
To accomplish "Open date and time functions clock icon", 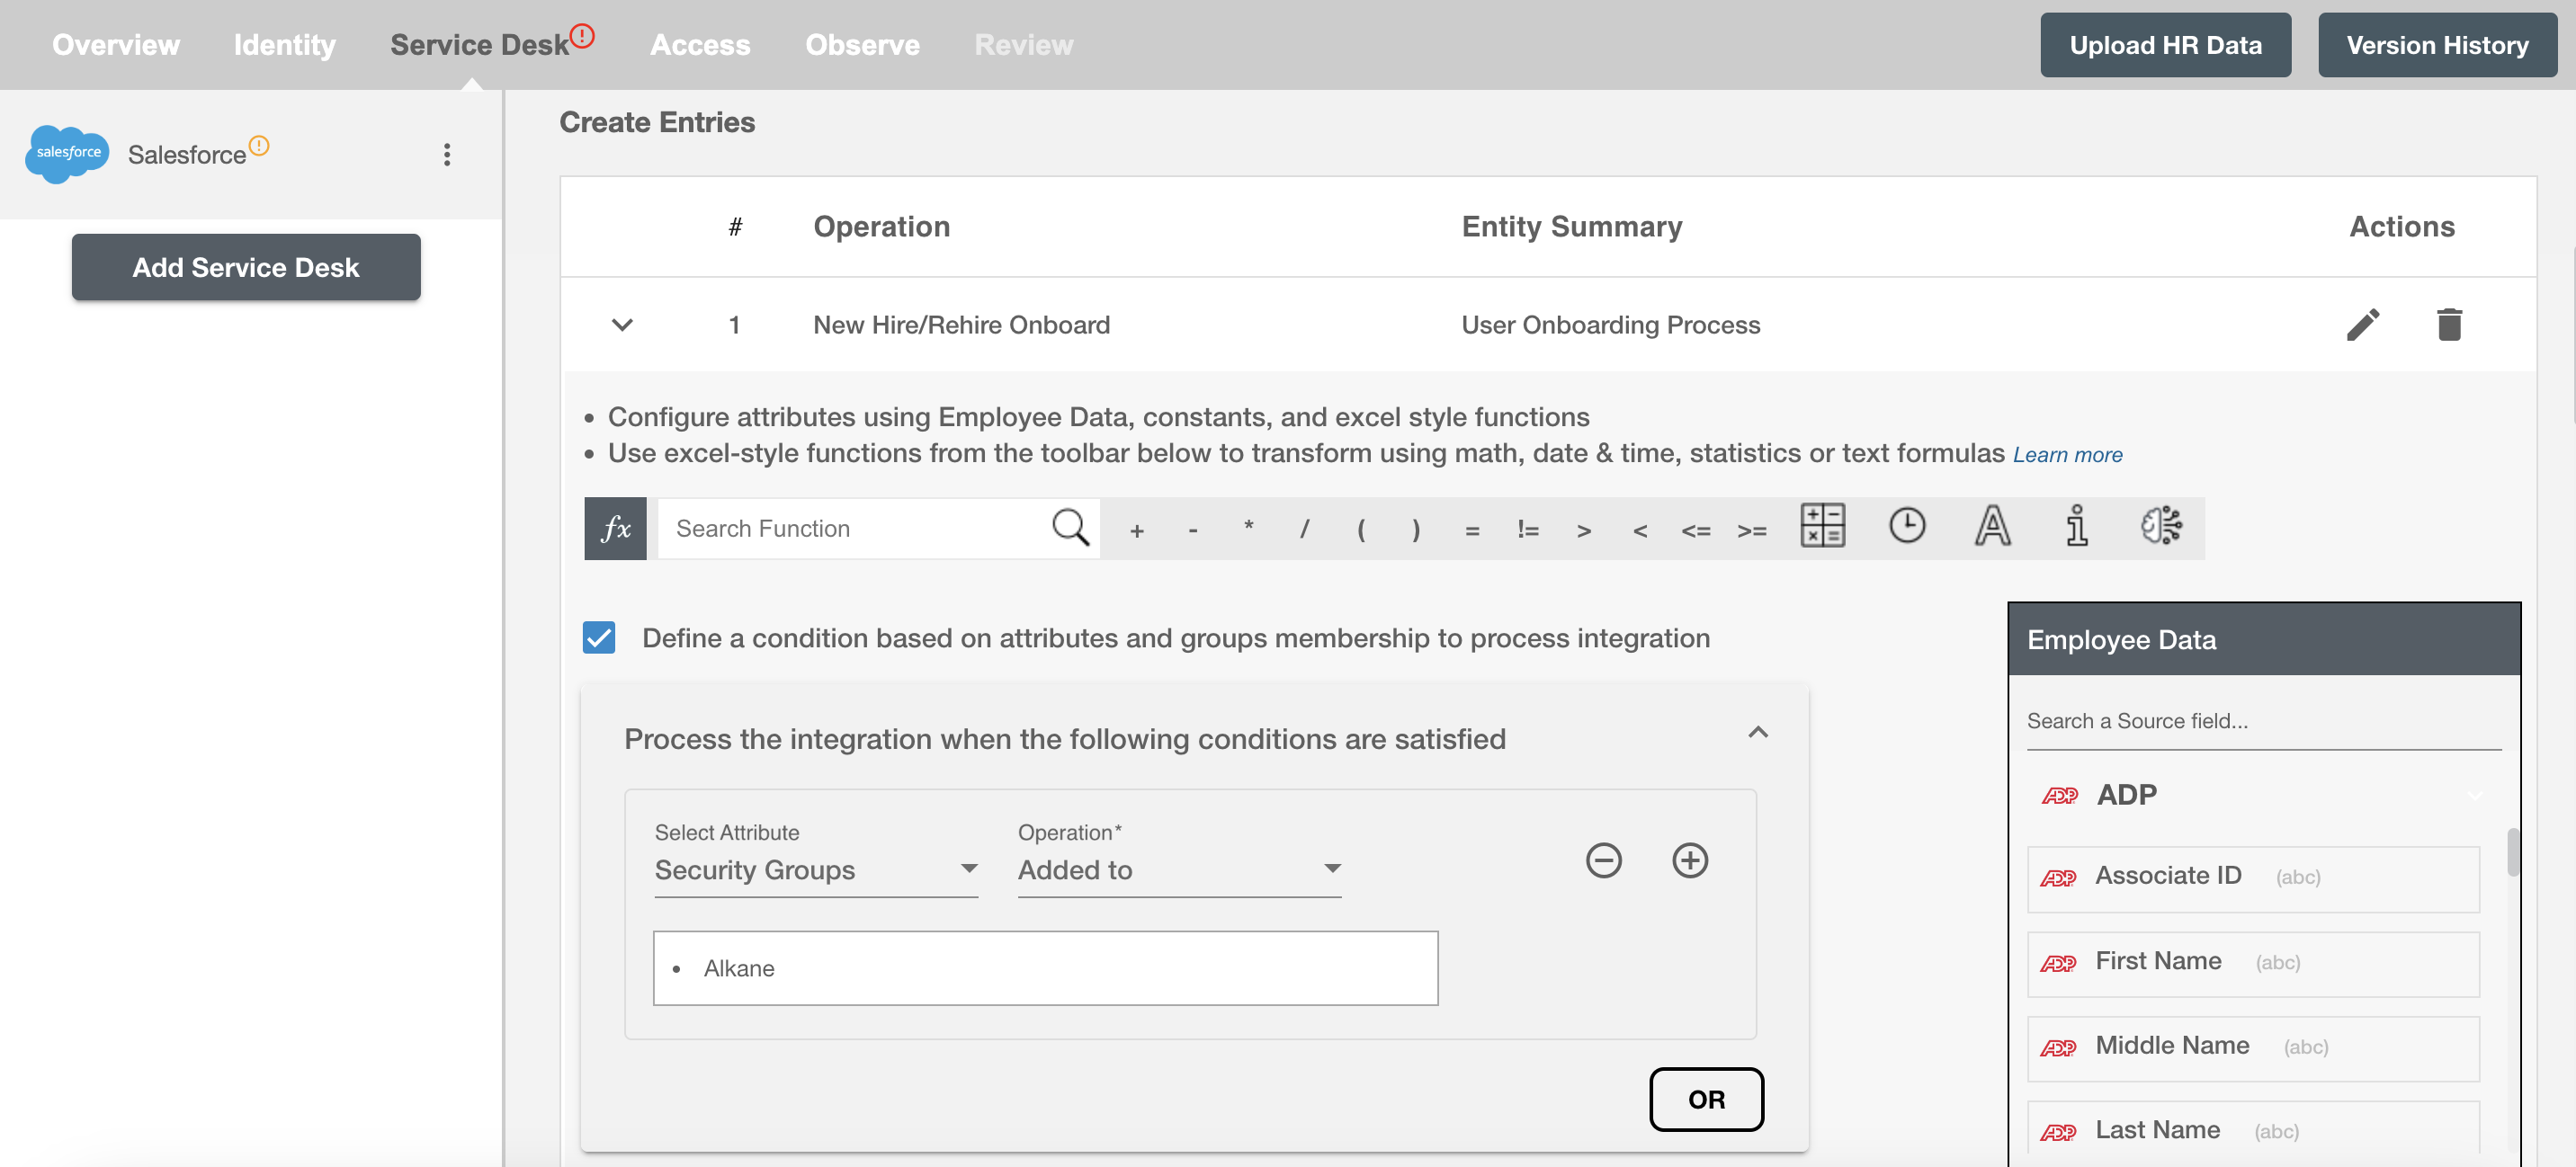I will click(1907, 525).
